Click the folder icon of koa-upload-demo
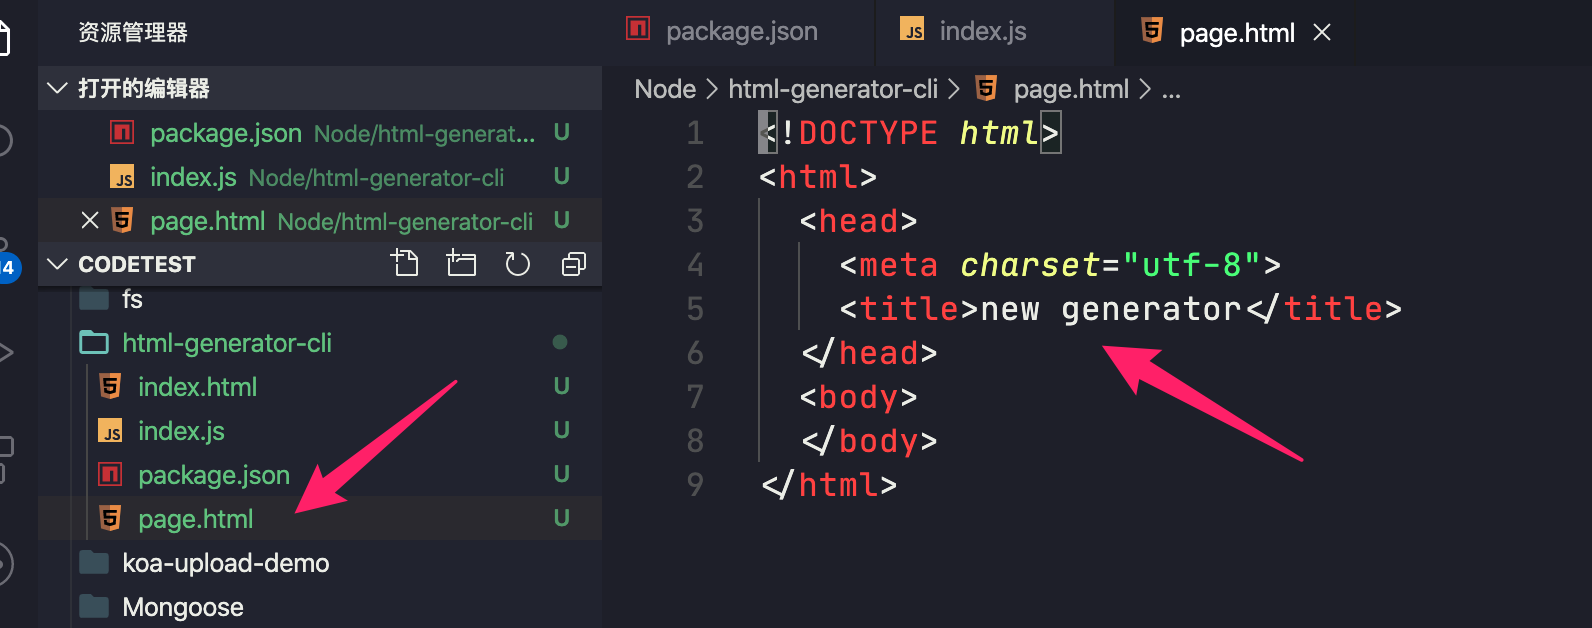This screenshot has height=628, width=1592. pos(94,562)
